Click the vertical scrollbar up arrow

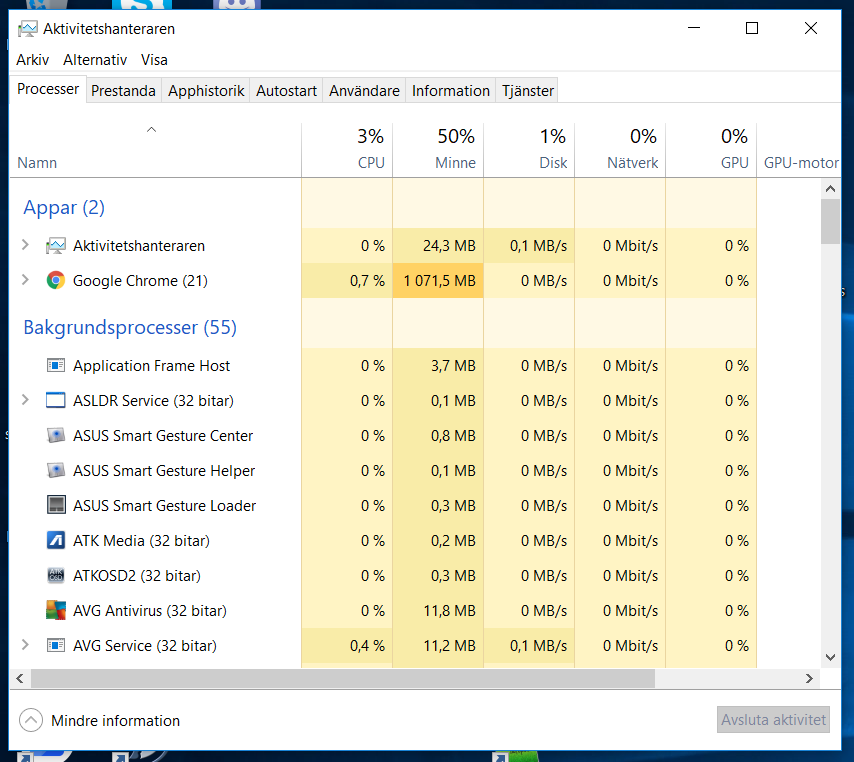(x=830, y=189)
